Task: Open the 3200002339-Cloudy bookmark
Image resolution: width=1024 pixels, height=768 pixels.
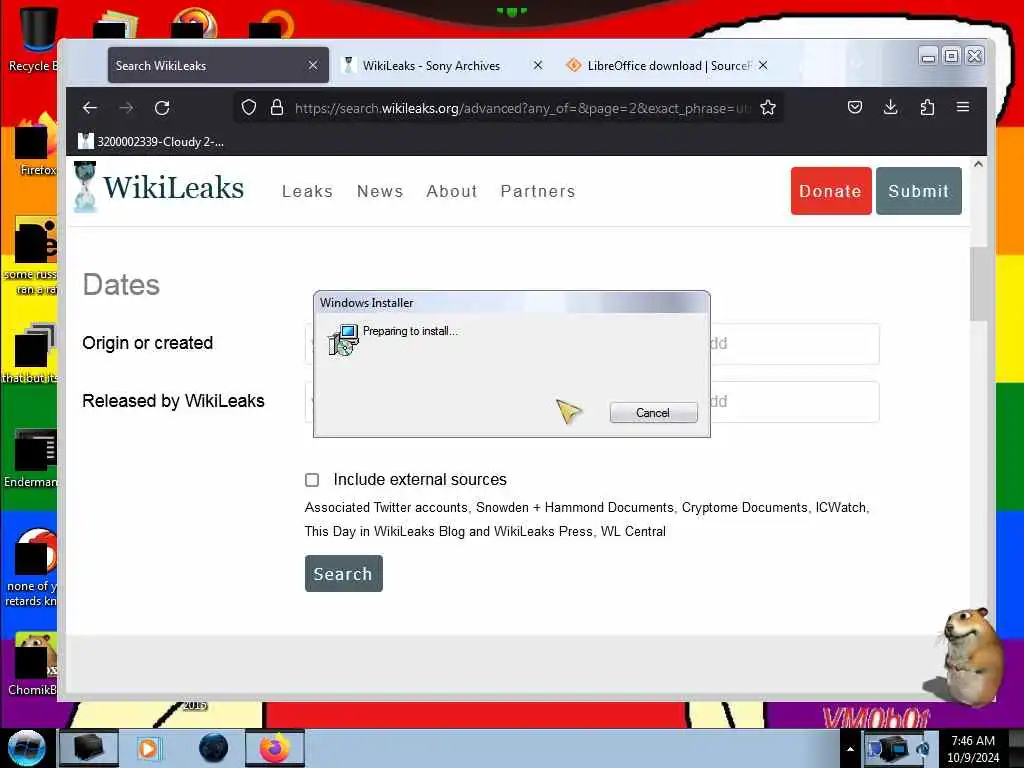Action: pos(151,141)
